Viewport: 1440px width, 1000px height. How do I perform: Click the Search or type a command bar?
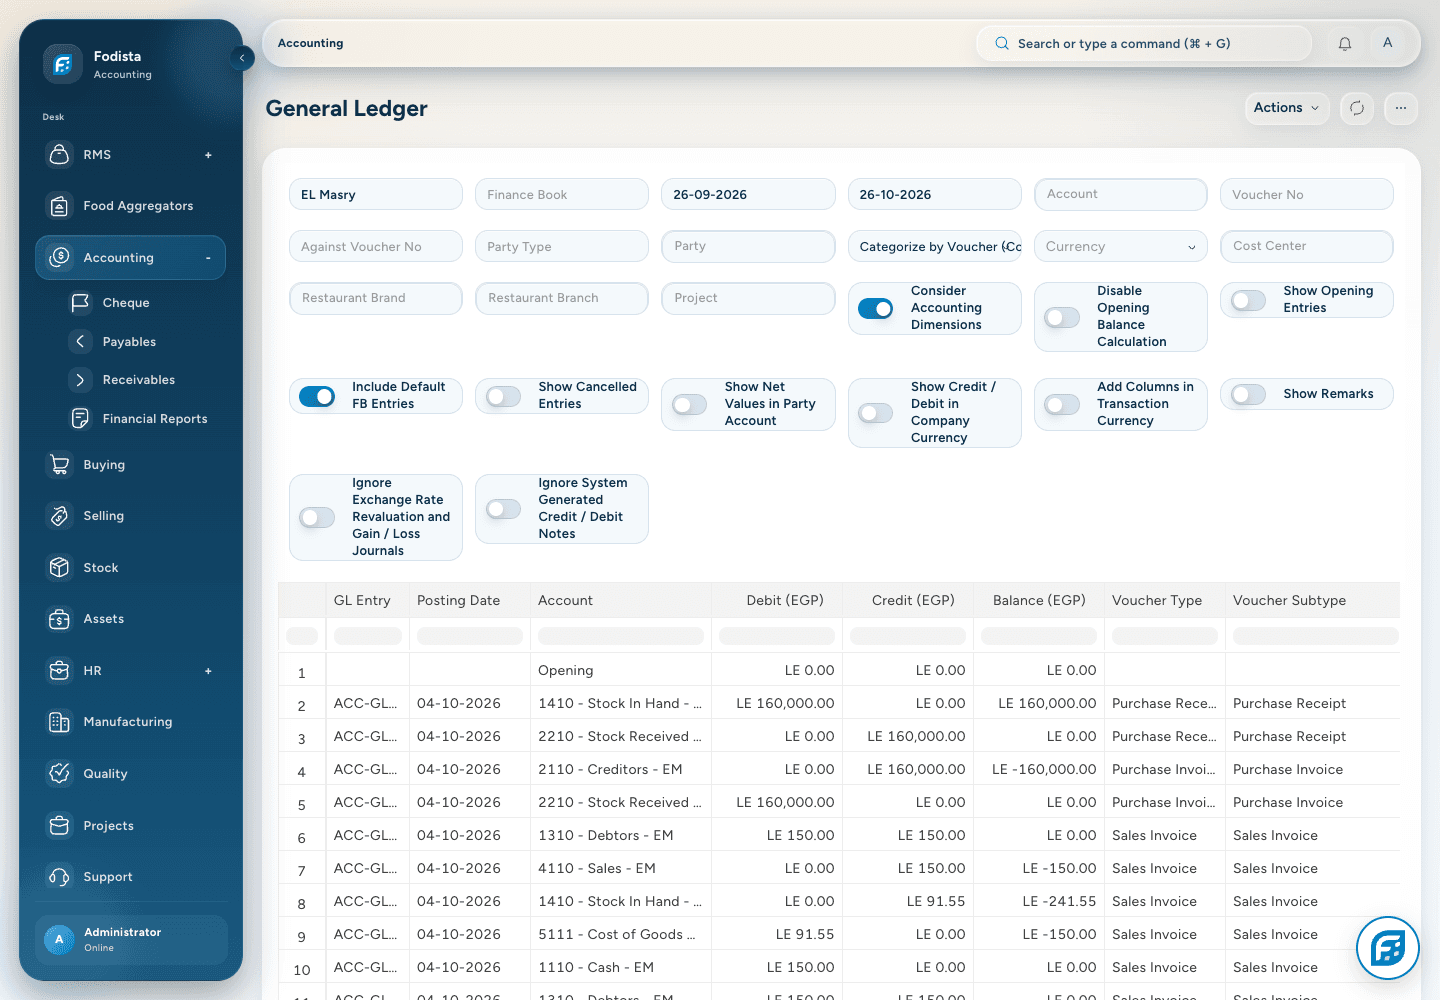[x=1143, y=43]
